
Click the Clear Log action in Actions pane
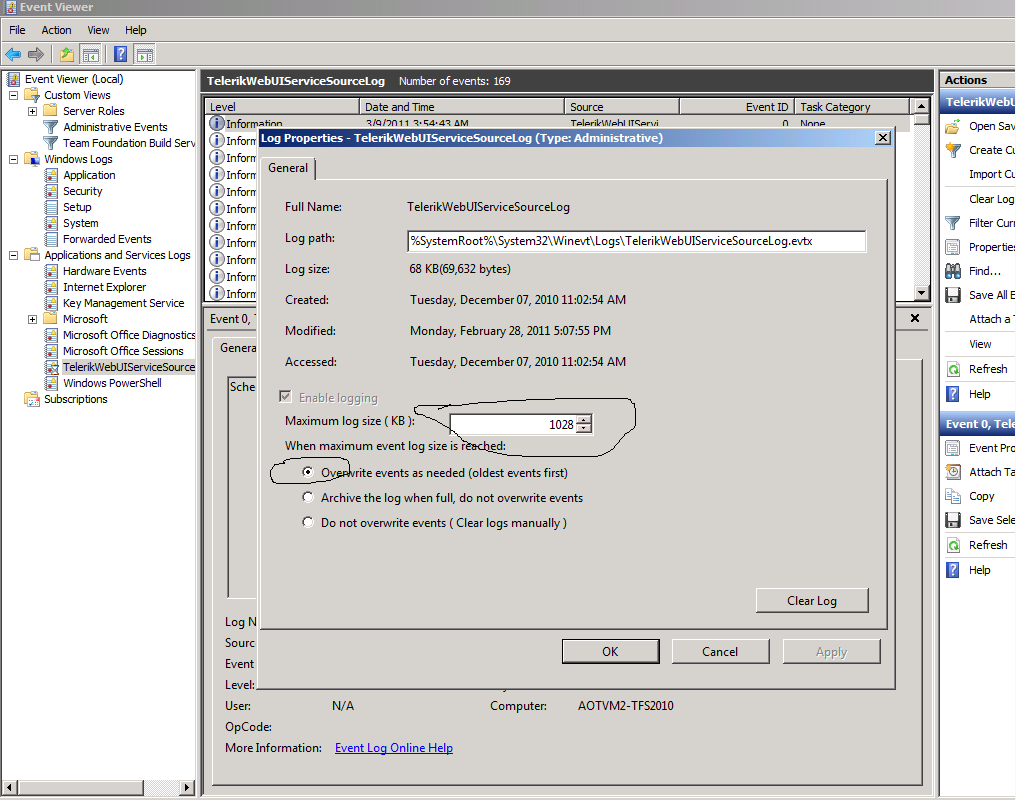(991, 199)
